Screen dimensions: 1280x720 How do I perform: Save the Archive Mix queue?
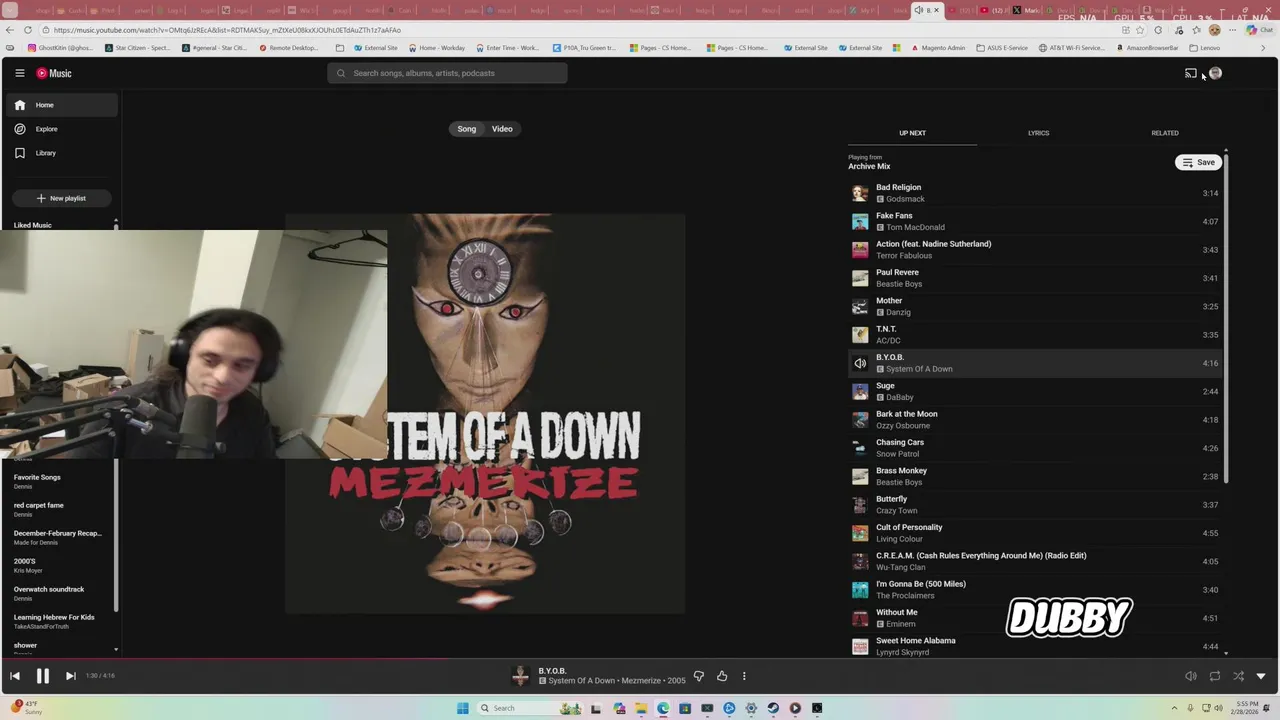tap(1198, 162)
